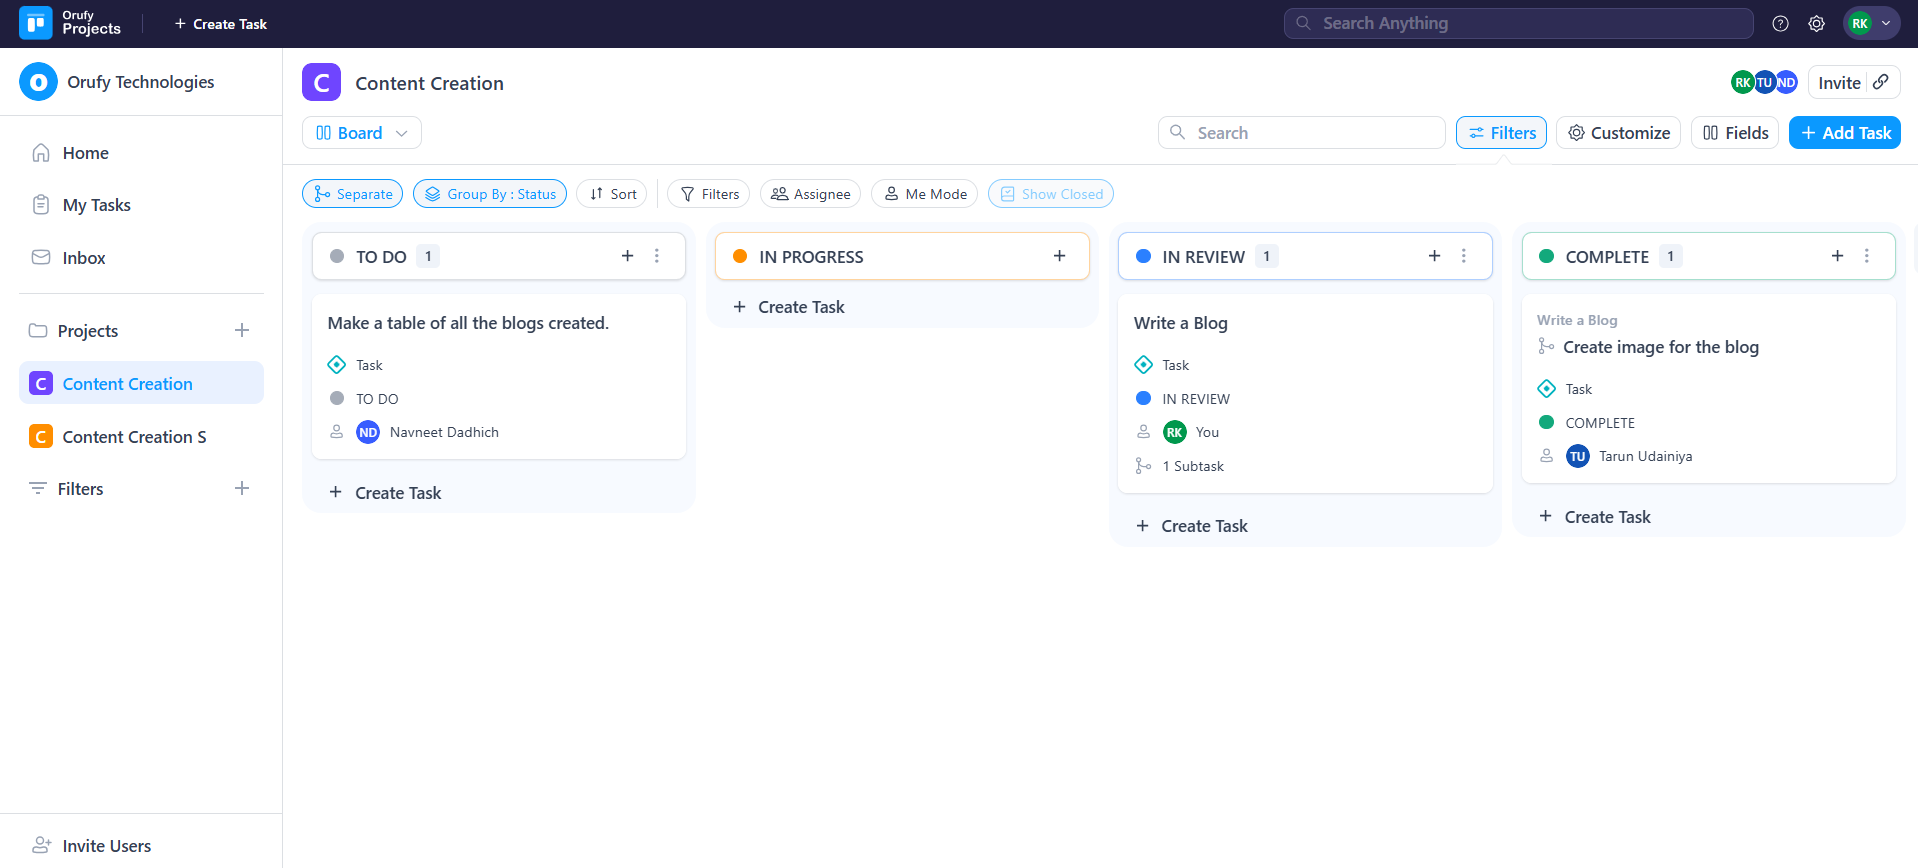Click plus icon in IN REVIEW column header

coord(1434,256)
